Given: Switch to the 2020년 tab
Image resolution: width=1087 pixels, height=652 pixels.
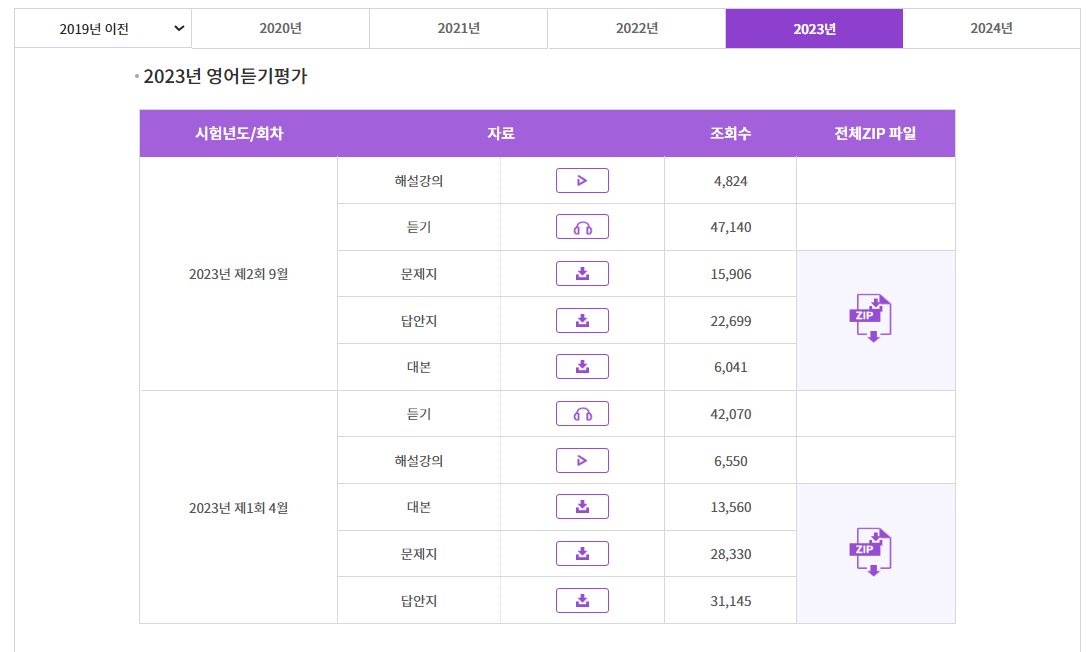Looking at the screenshot, I should pyautogui.click(x=280, y=28).
